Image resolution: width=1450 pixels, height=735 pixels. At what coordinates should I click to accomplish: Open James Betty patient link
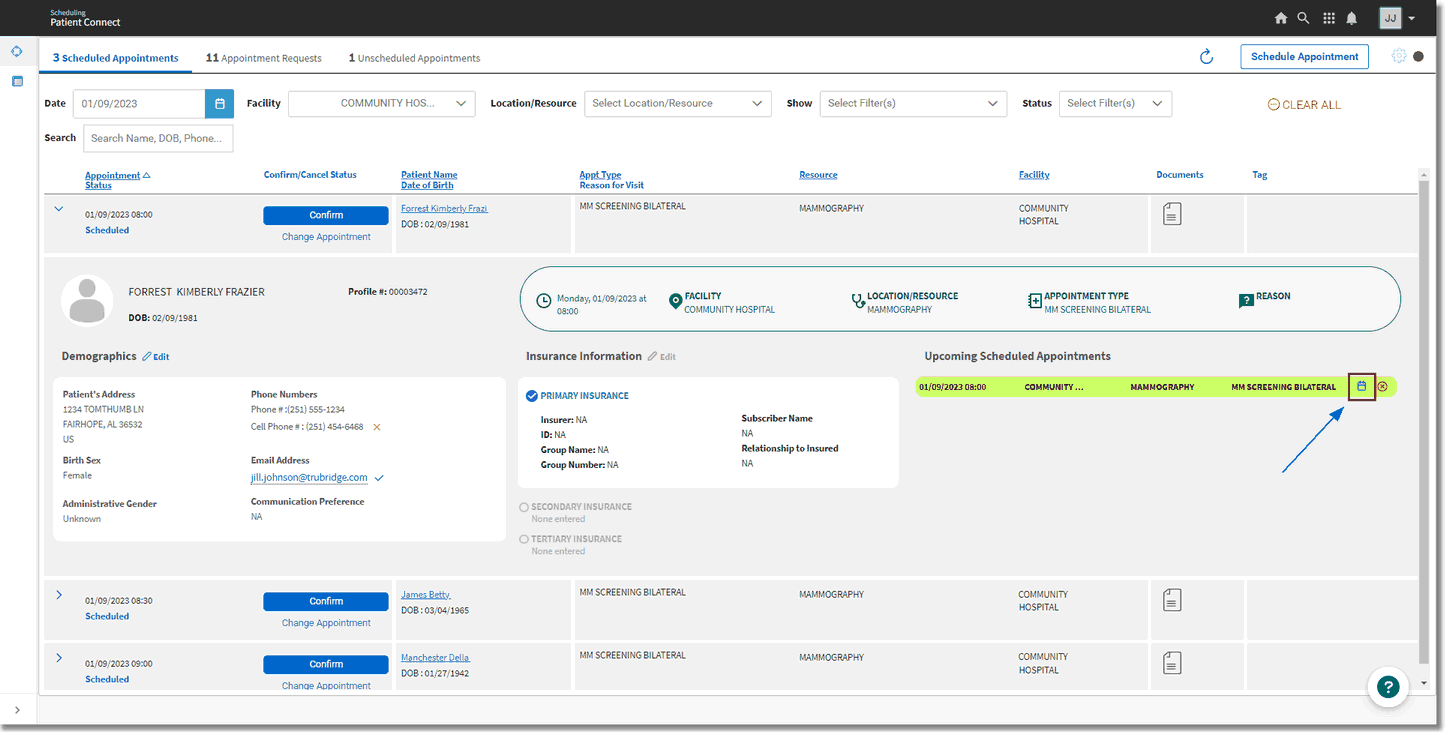[426, 594]
